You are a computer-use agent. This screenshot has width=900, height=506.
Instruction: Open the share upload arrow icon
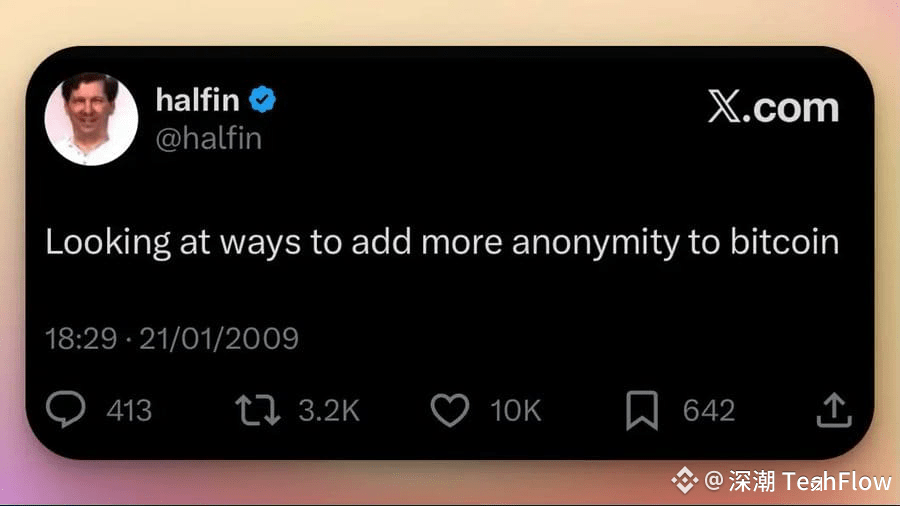[834, 410]
